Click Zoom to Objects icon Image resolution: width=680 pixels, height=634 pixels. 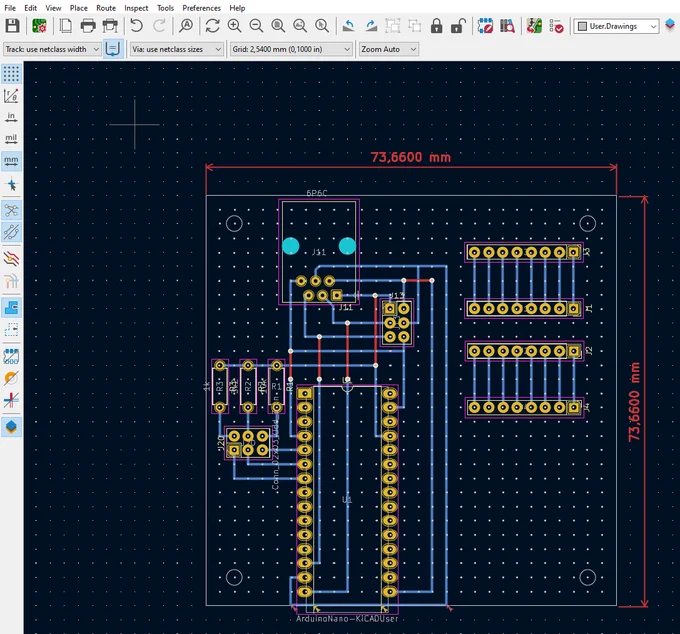tap(300, 26)
